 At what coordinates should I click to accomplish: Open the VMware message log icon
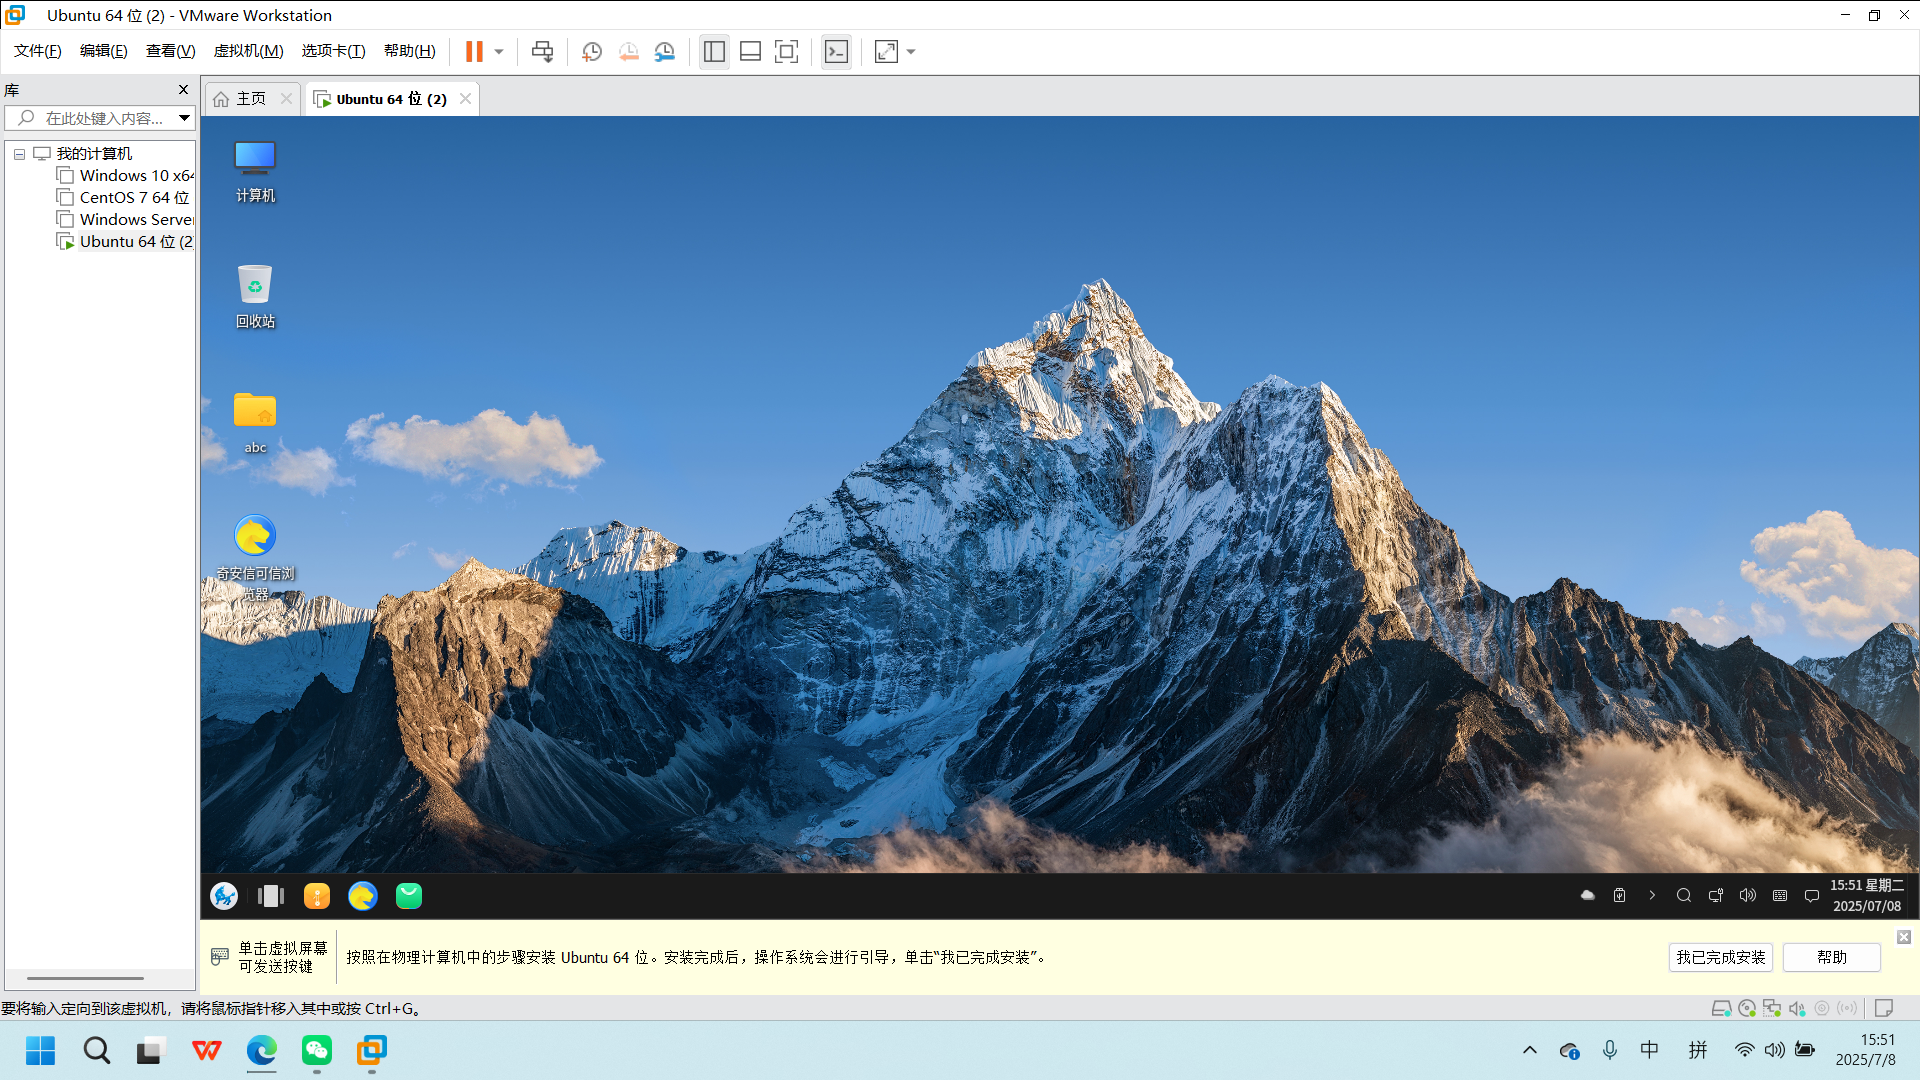[x=1884, y=1008]
